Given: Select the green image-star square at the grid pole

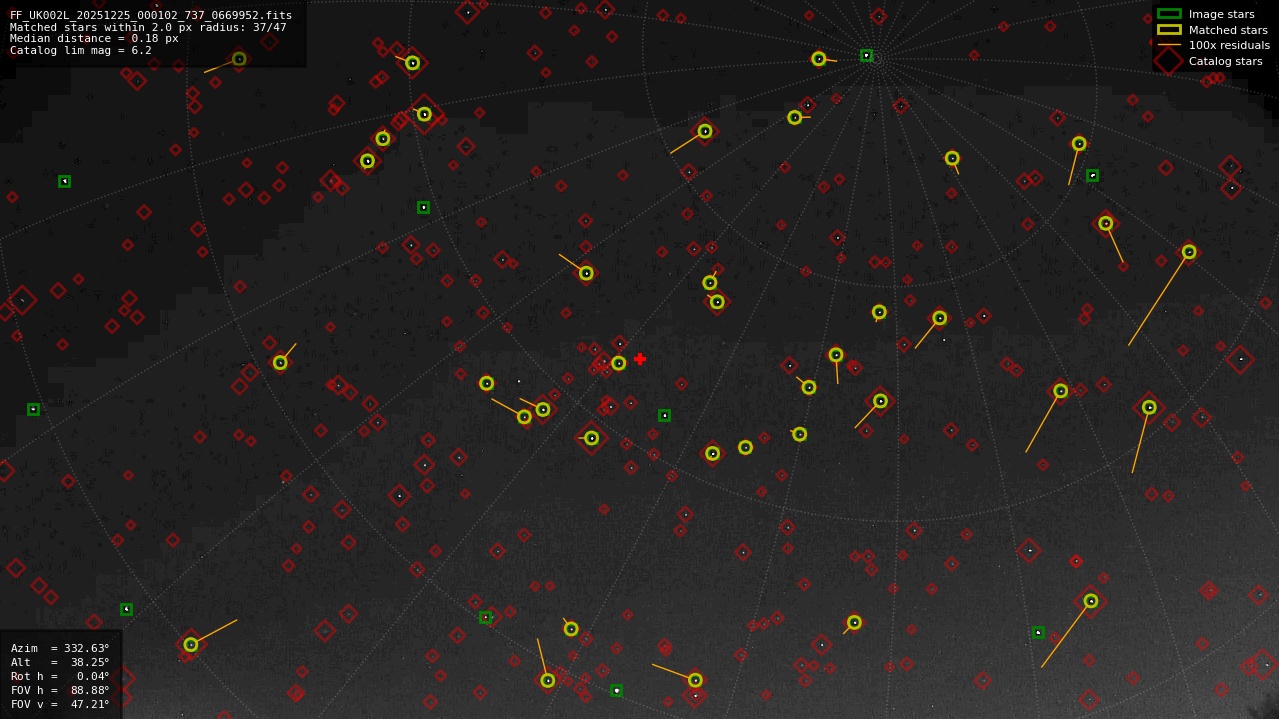Looking at the screenshot, I should (x=866, y=56).
